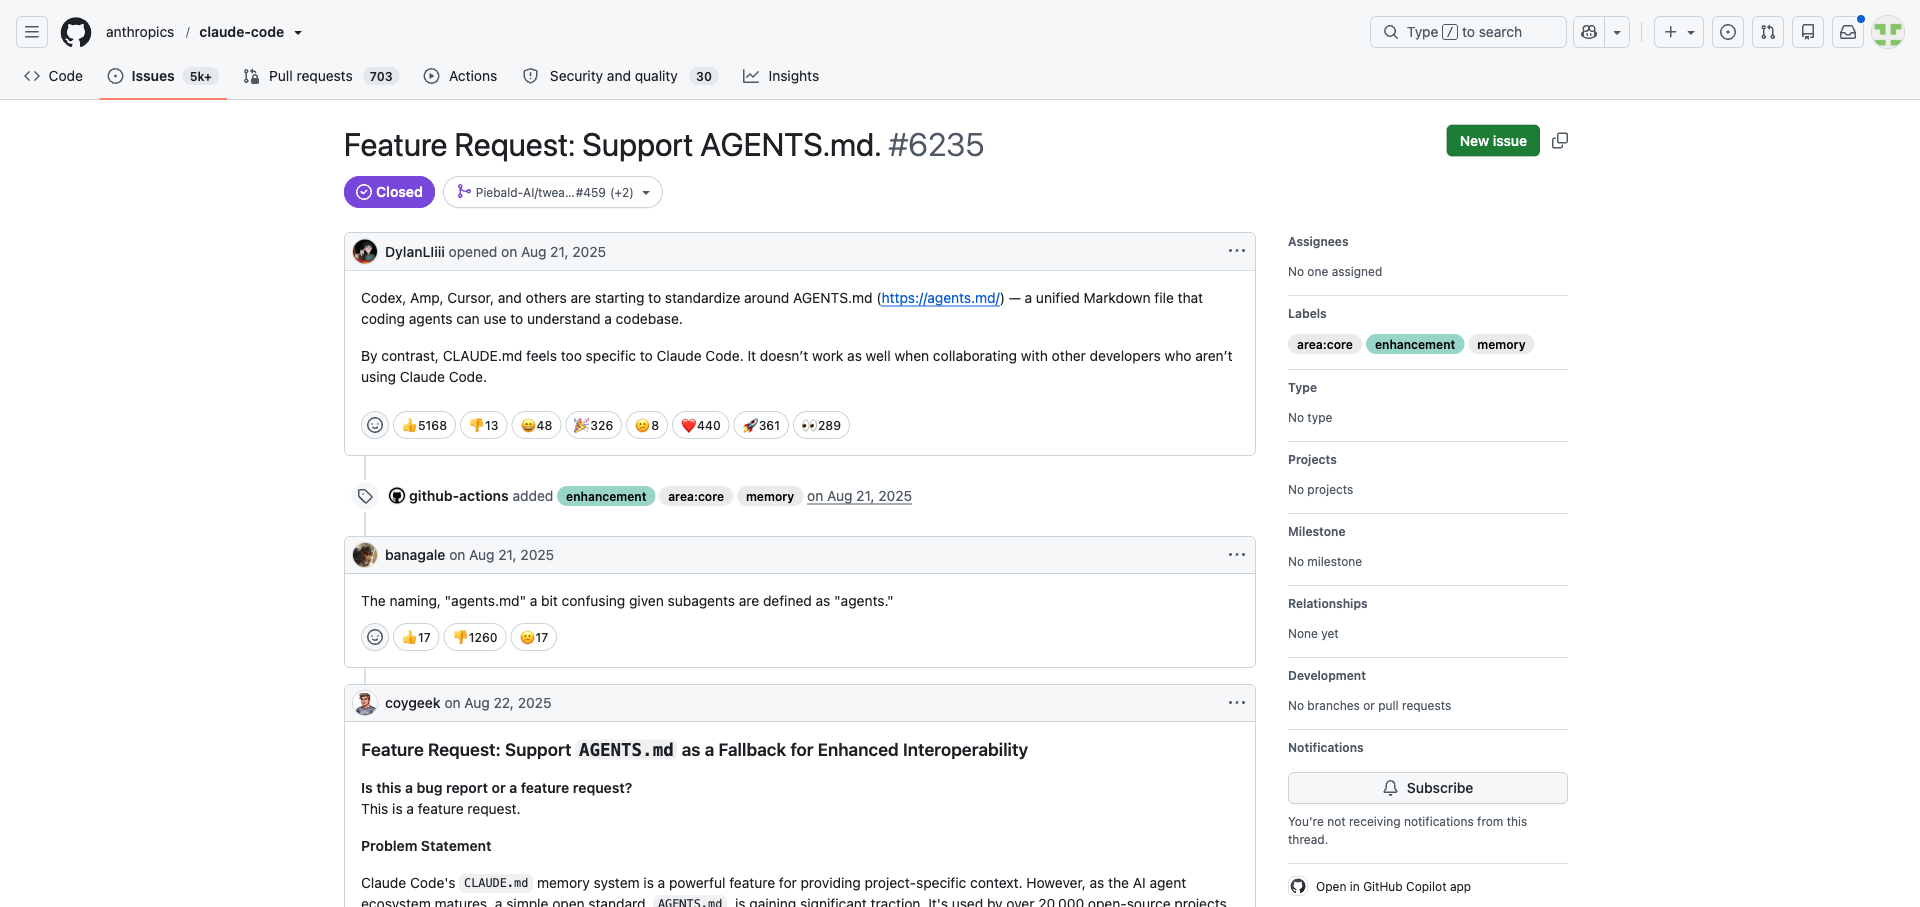The image size is (1920, 907).
Task: Open notifications inbox icon
Action: [x=1848, y=32]
